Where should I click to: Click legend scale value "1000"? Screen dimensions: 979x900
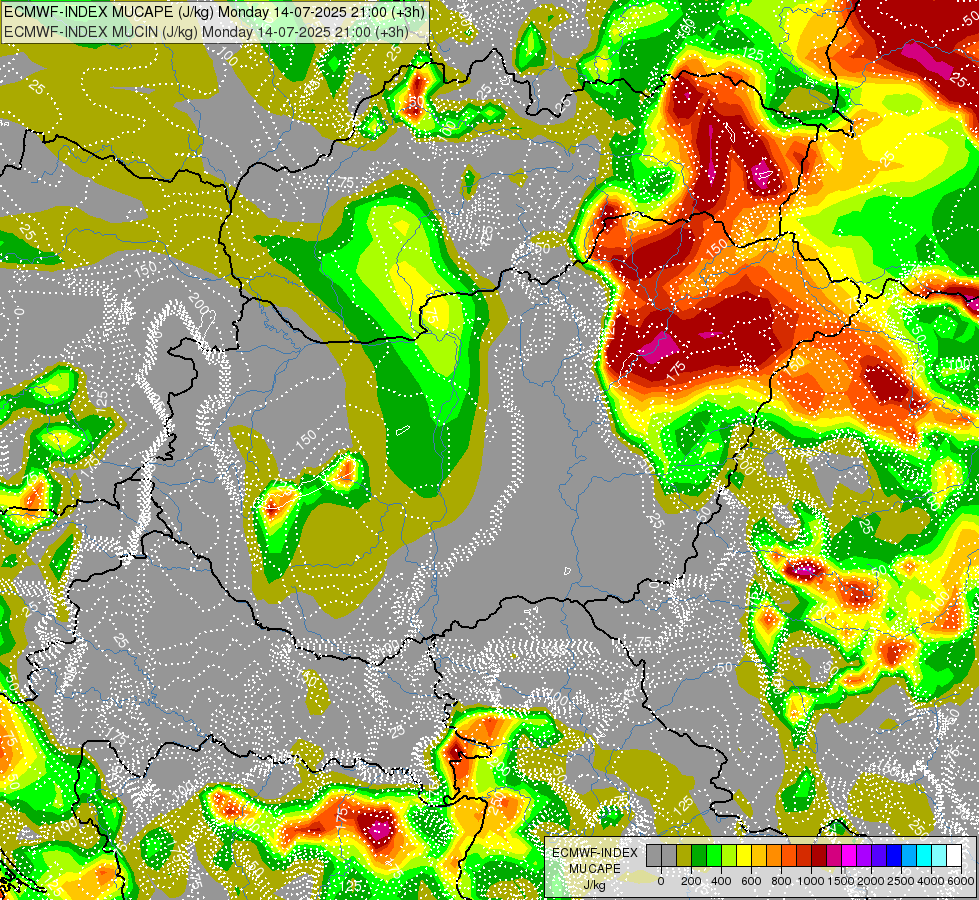811,881
